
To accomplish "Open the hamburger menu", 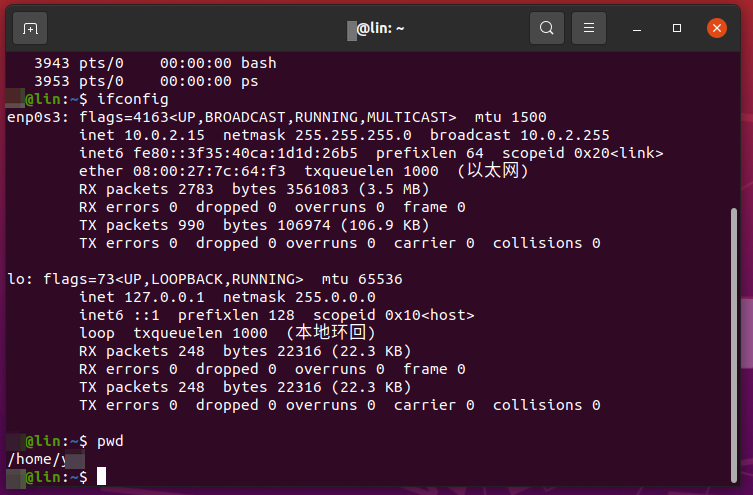I will [589, 28].
